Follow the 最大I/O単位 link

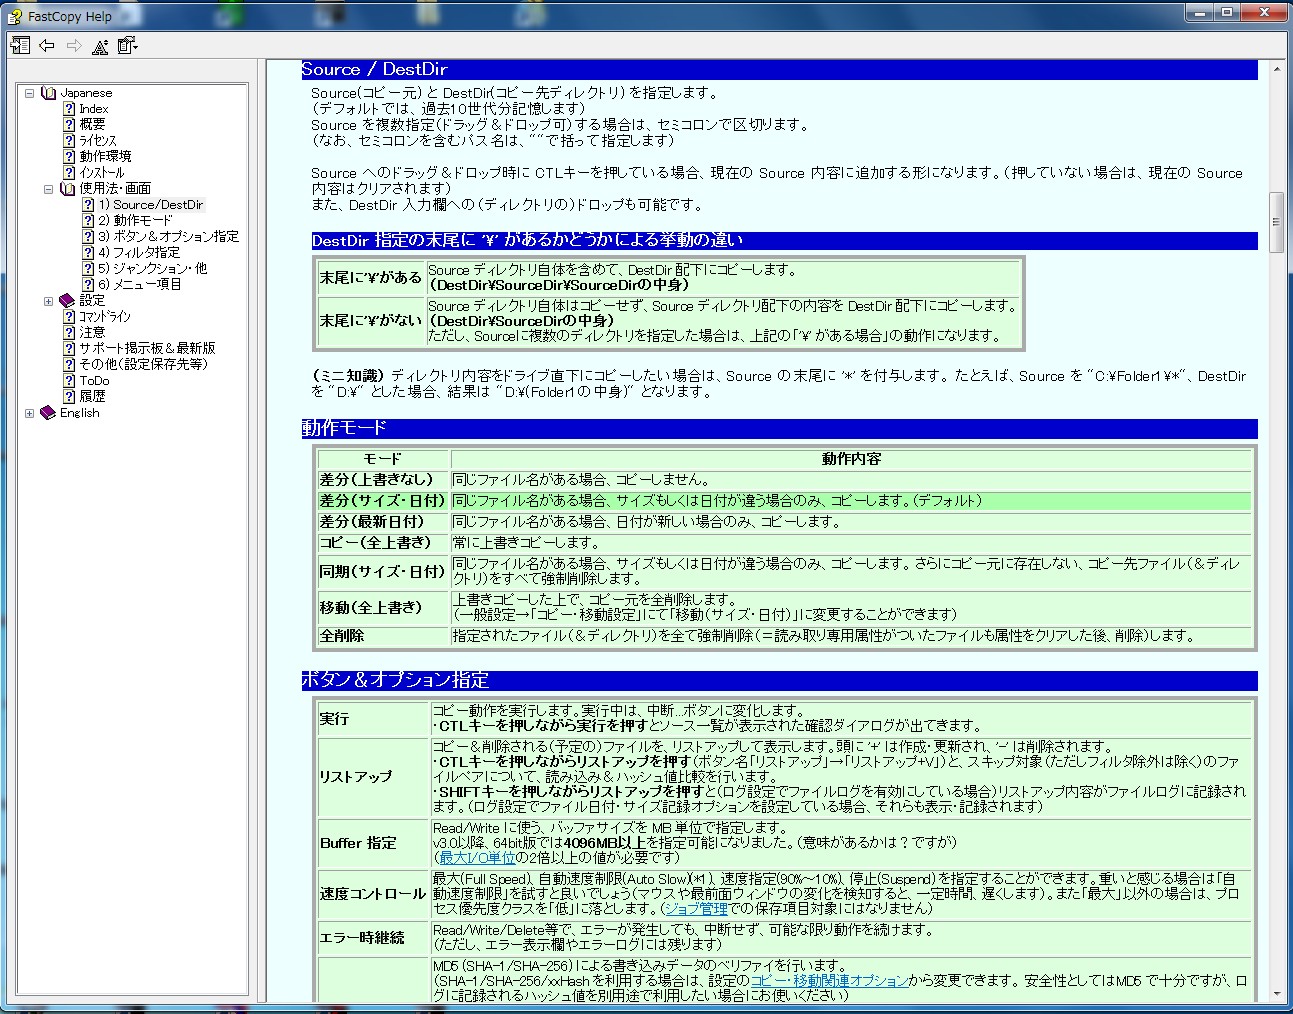coord(478,857)
